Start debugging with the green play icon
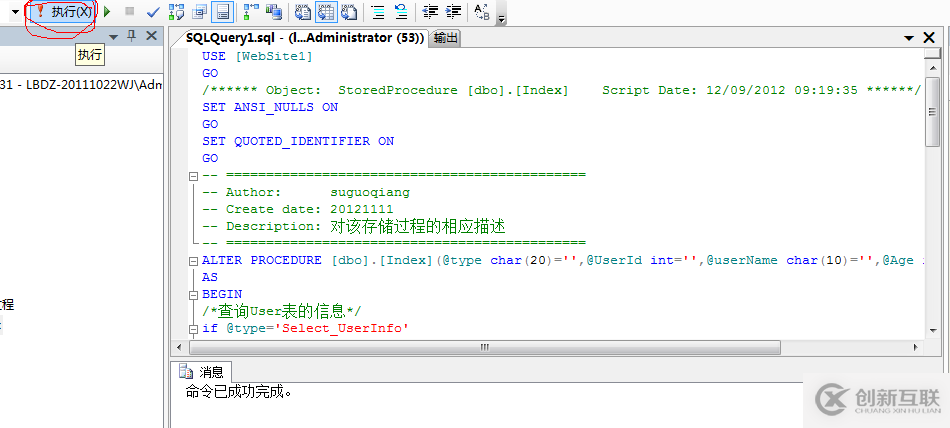Viewport: 950px width, 428px height. point(107,12)
